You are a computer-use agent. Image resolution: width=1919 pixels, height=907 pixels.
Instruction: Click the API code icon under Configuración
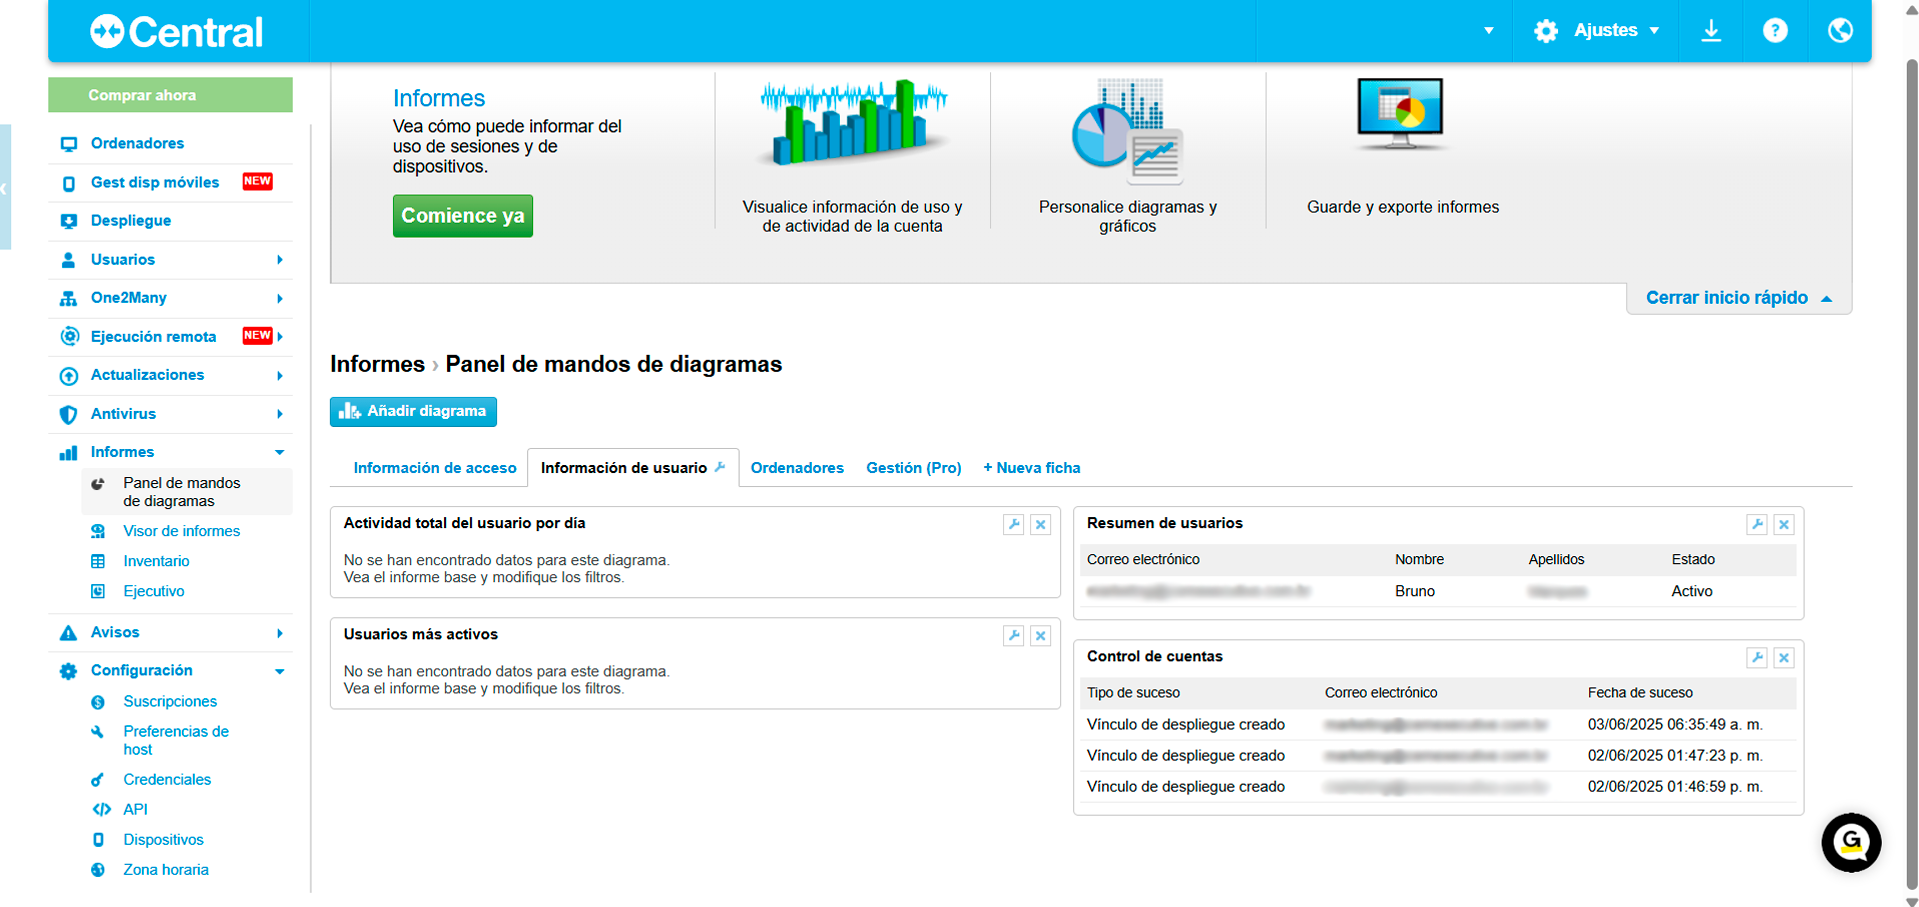pos(103,809)
